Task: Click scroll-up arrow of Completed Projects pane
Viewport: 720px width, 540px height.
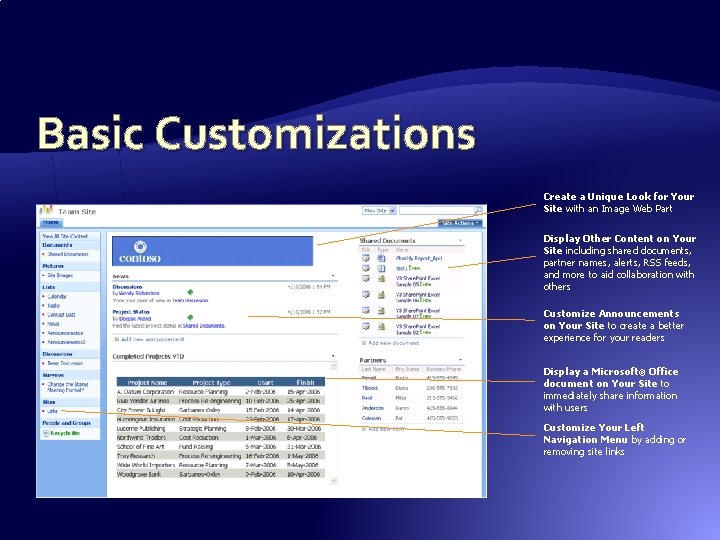Action: 334,366
